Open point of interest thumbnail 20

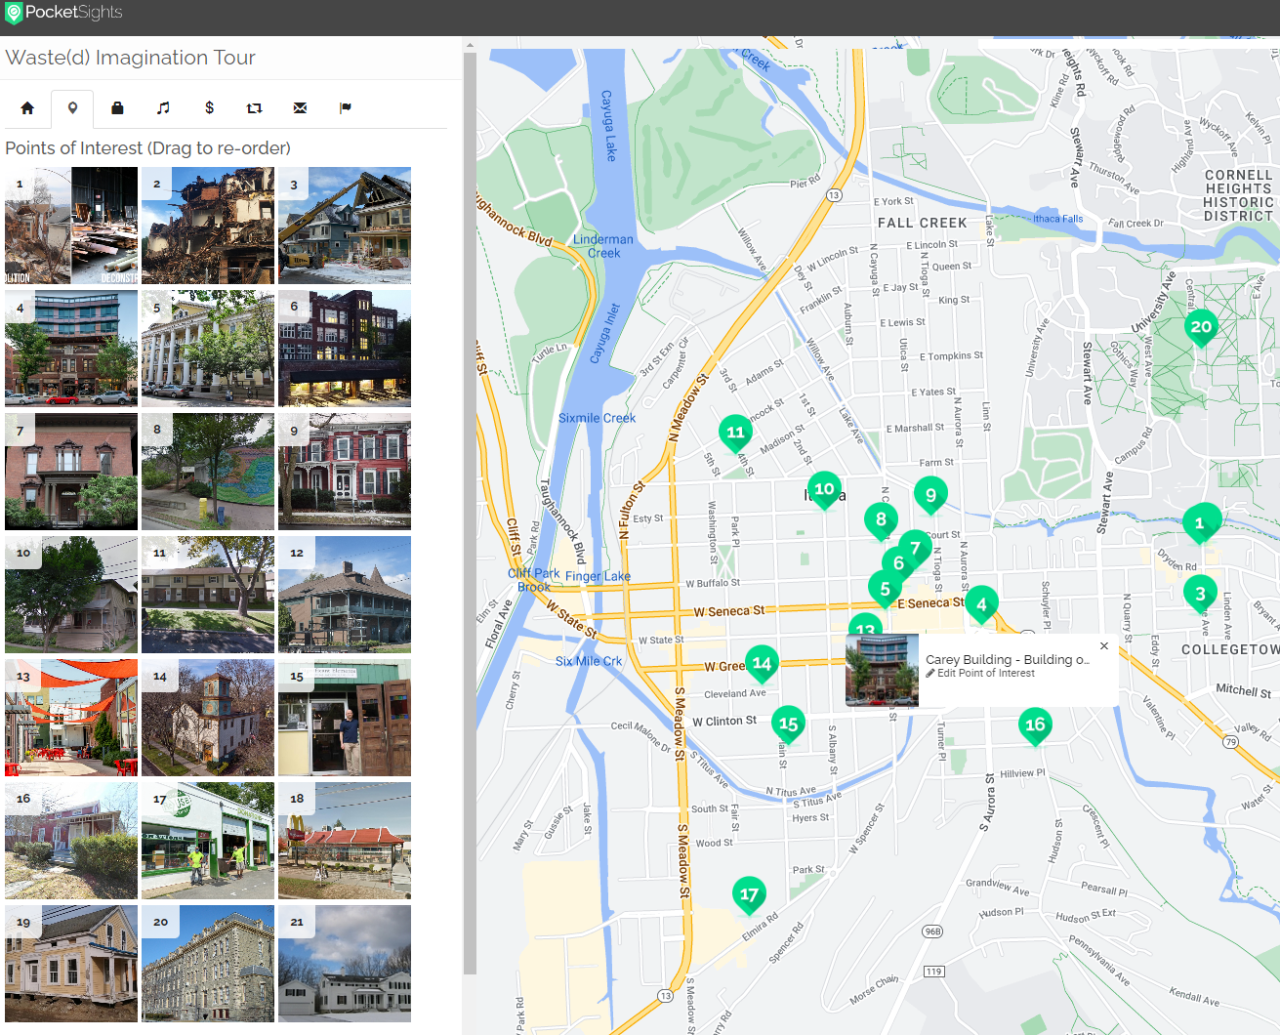208,964
